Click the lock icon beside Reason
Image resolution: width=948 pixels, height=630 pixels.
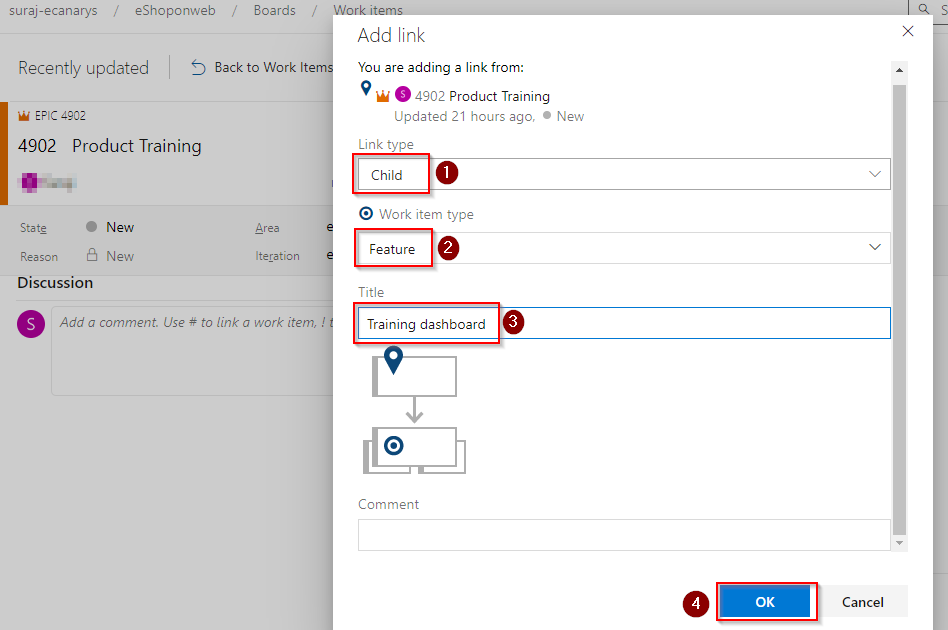92,255
